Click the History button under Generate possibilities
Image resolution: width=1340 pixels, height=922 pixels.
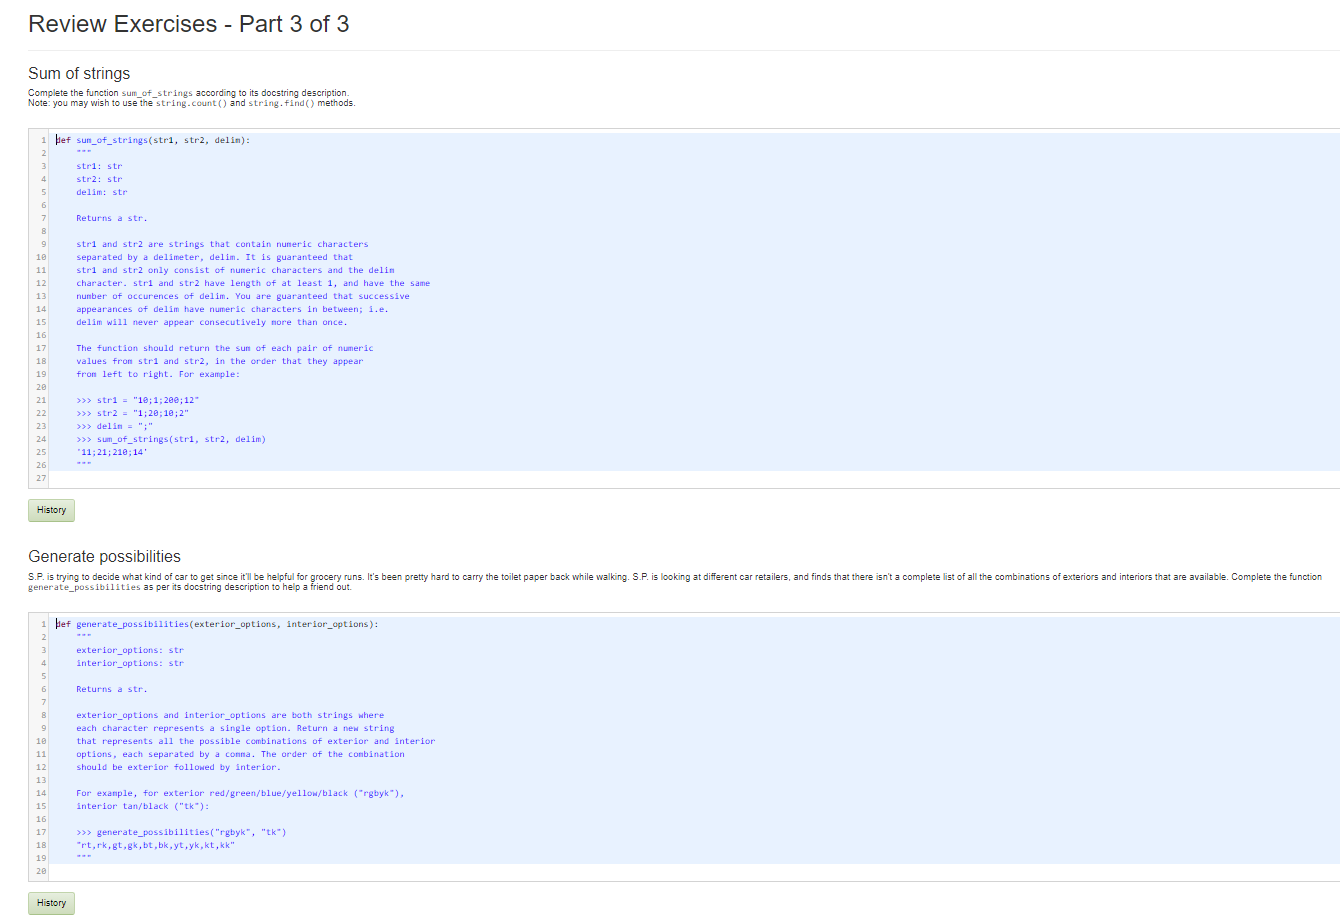tap(51, 903)
